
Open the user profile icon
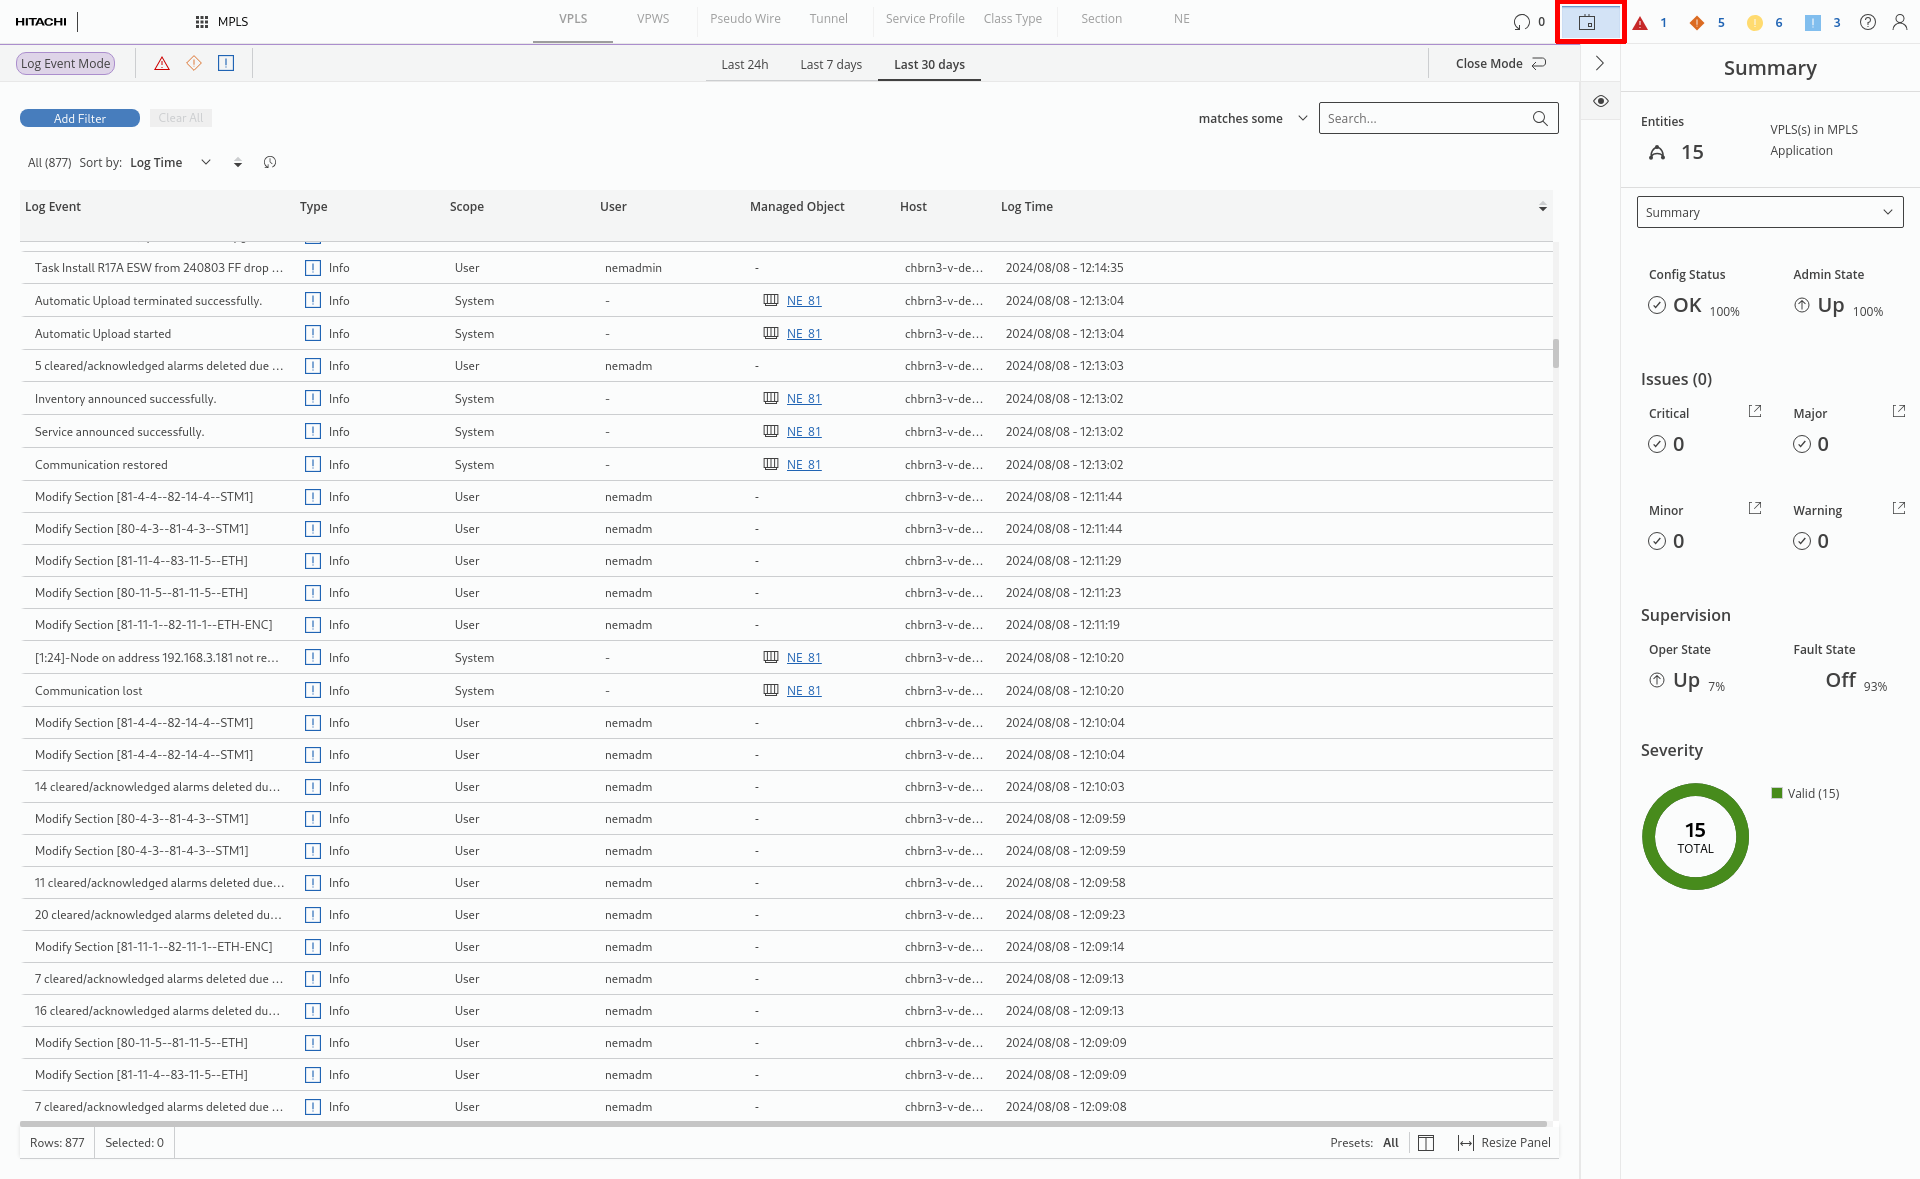(1899, 22)
